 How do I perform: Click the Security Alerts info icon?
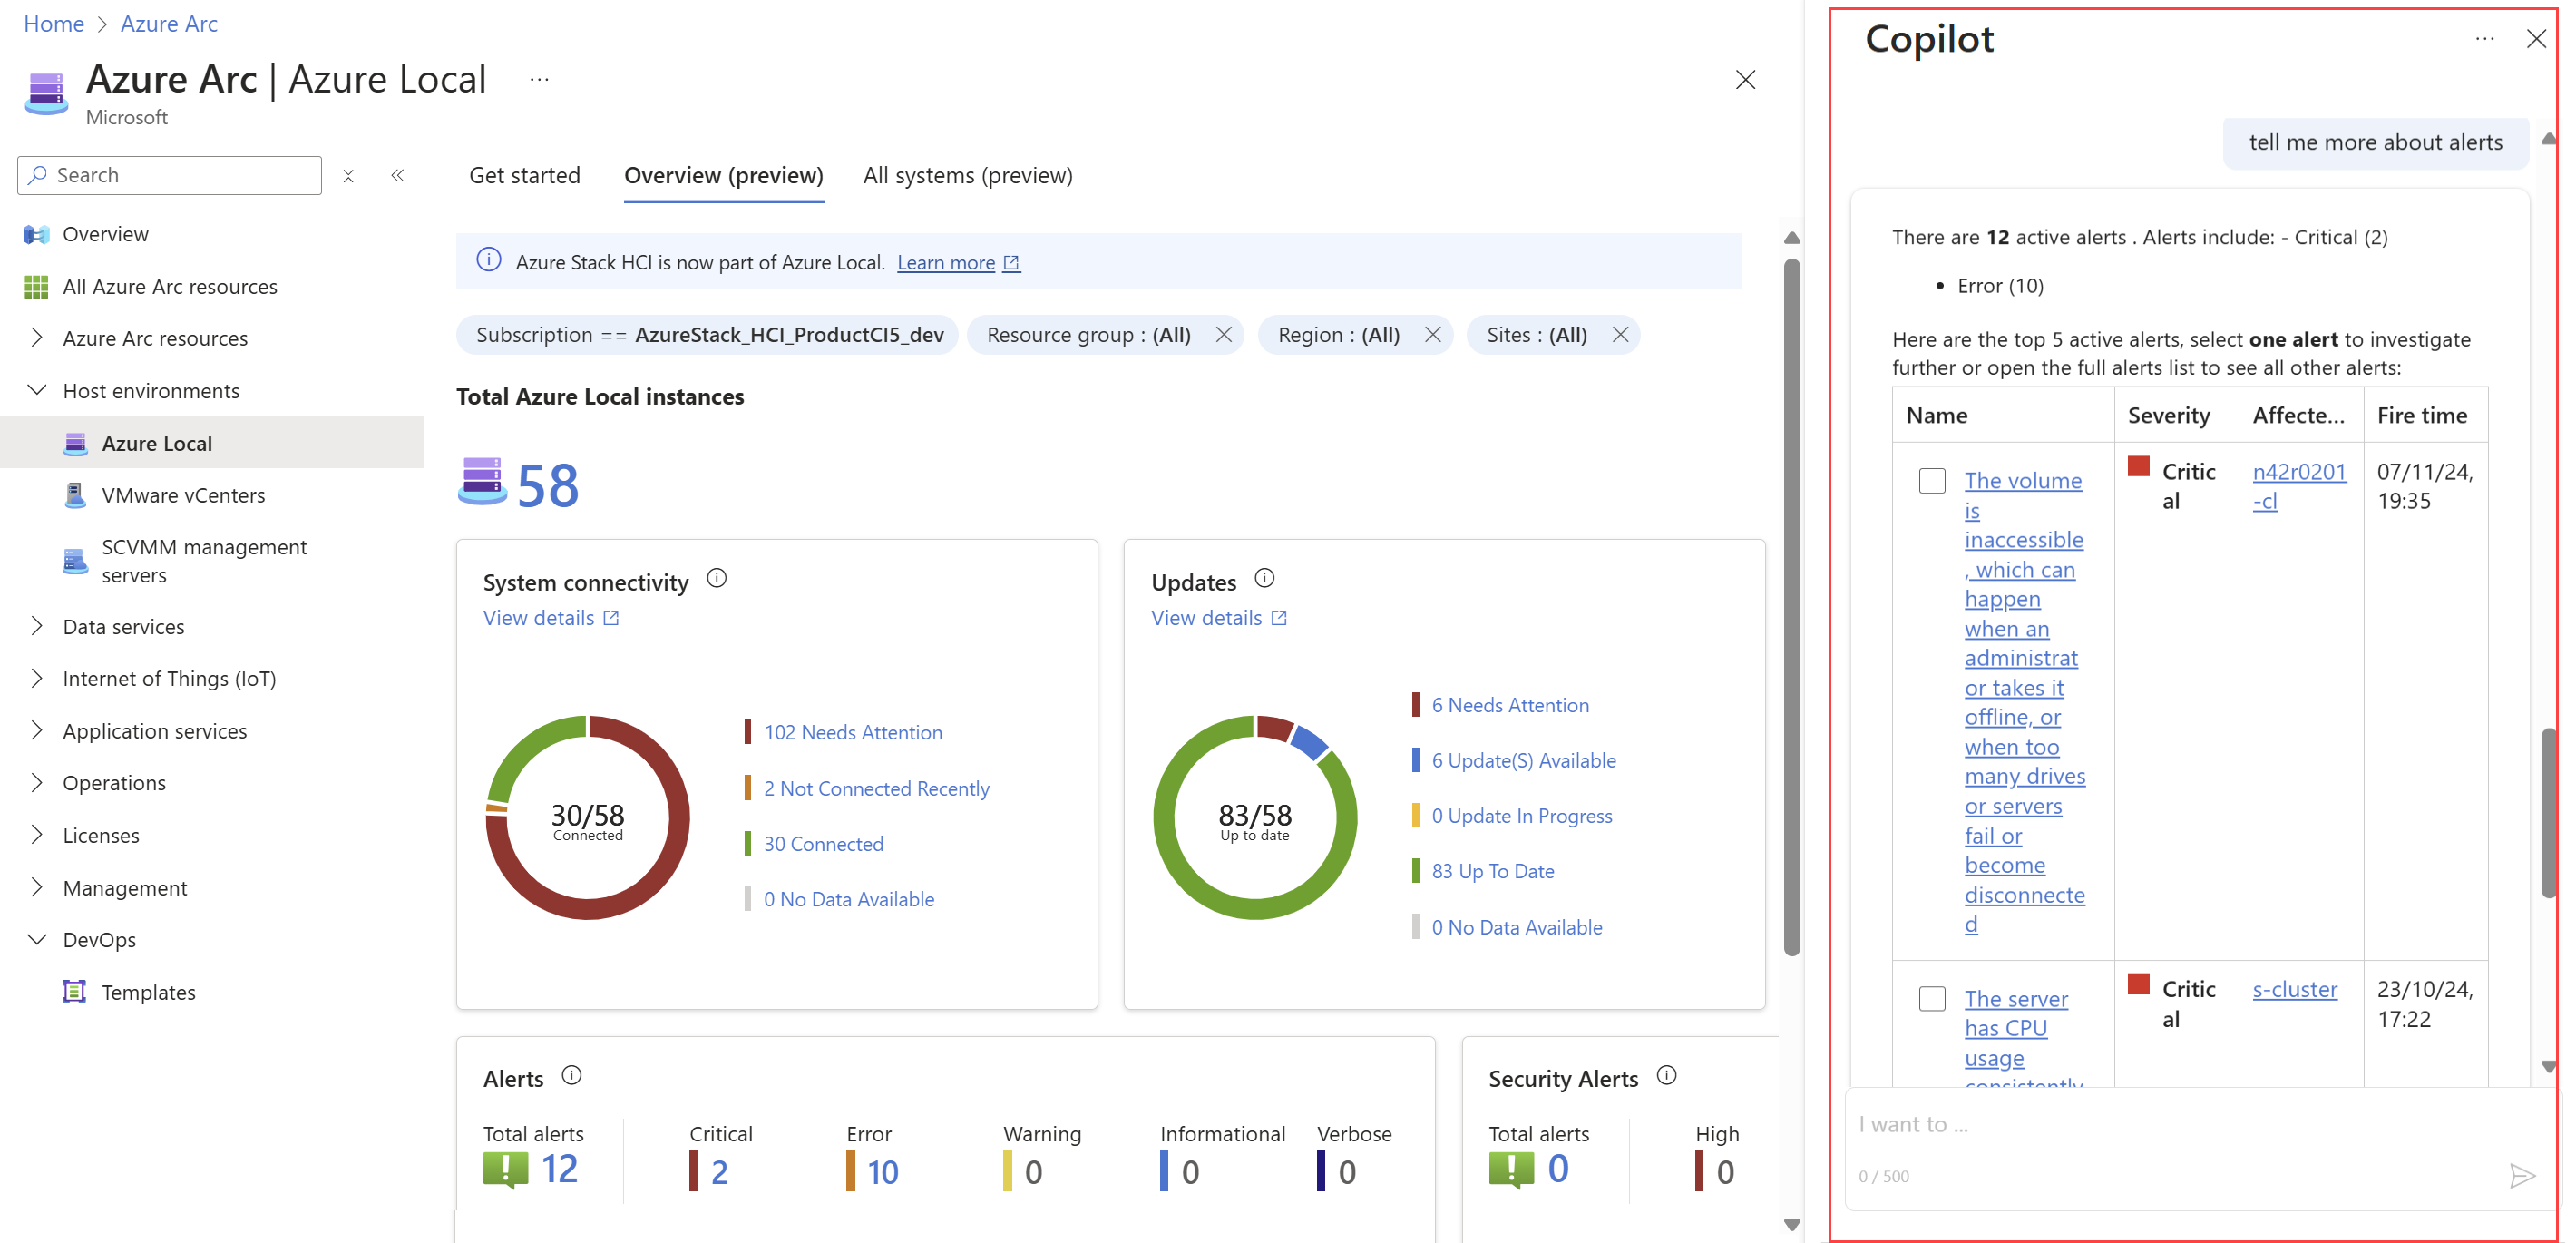(x=1666, y=1075)
